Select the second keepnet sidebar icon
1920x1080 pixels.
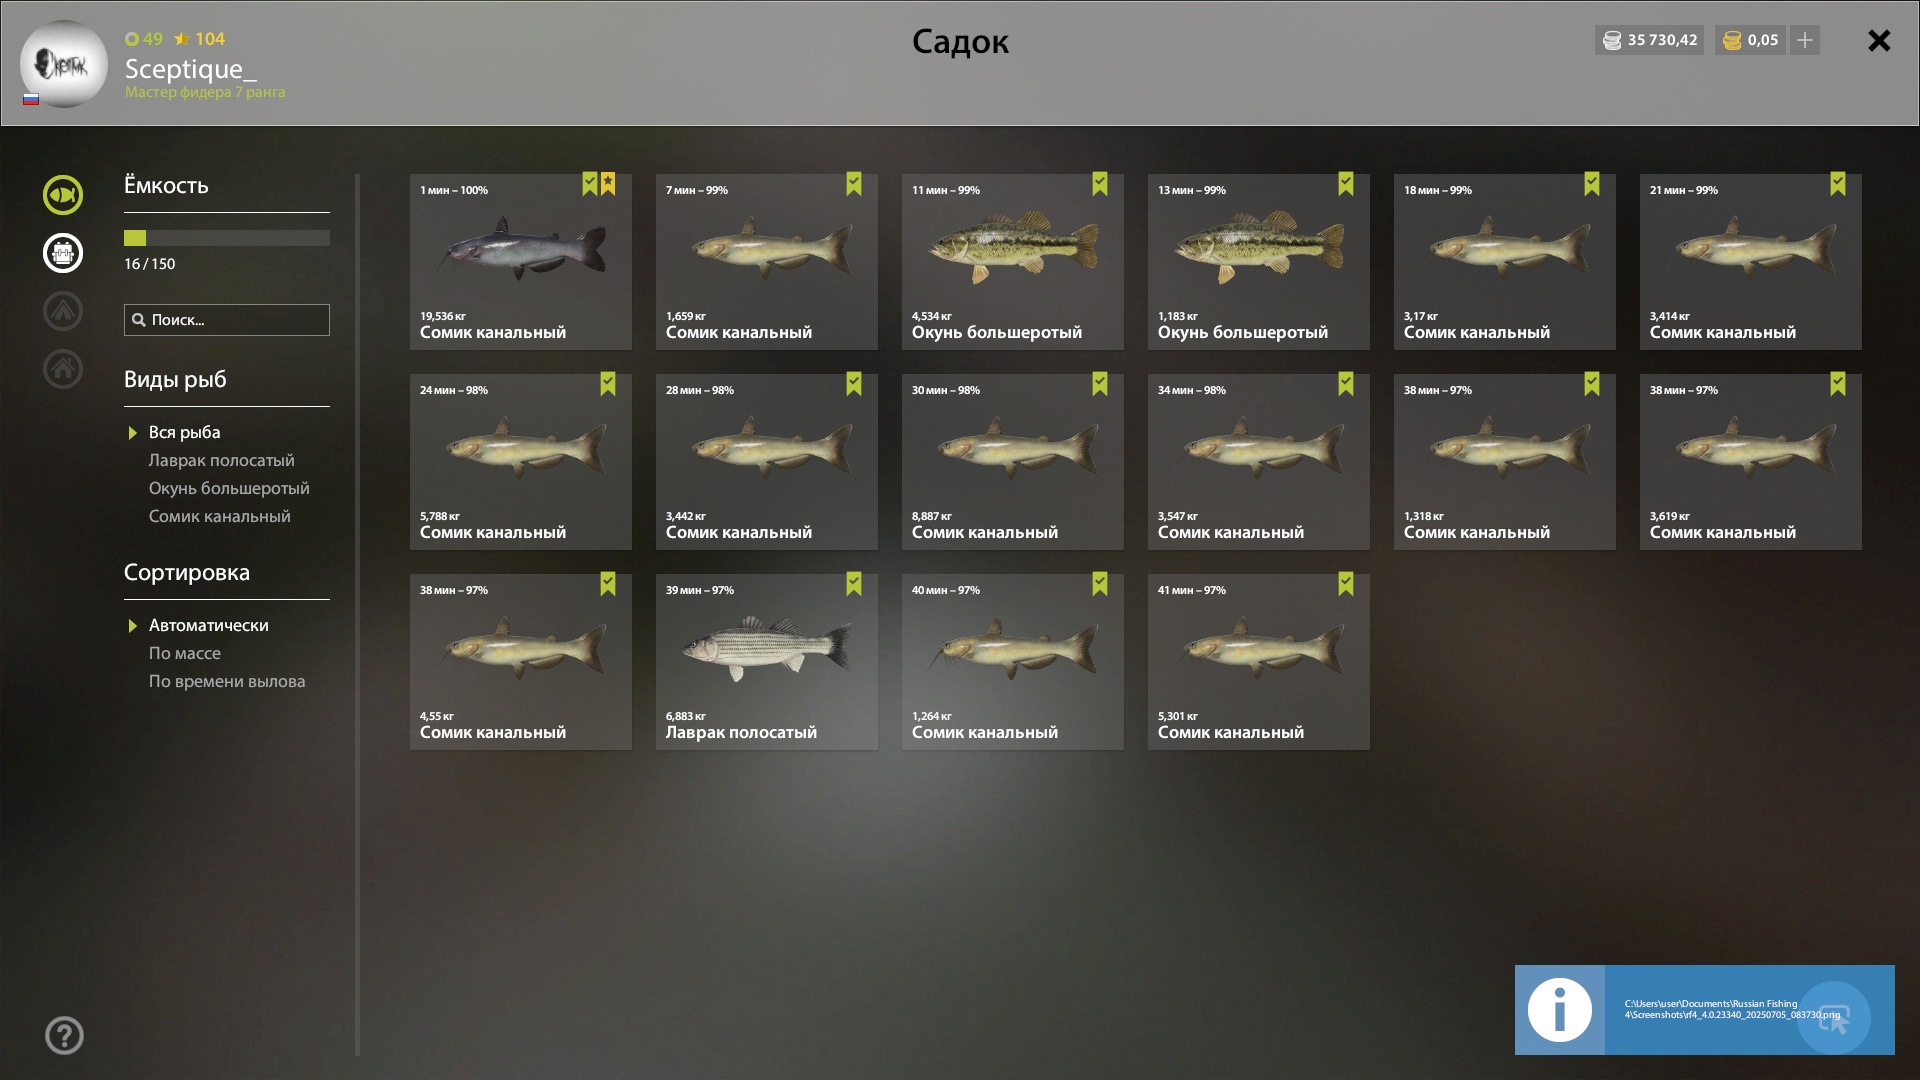point(63,253)
